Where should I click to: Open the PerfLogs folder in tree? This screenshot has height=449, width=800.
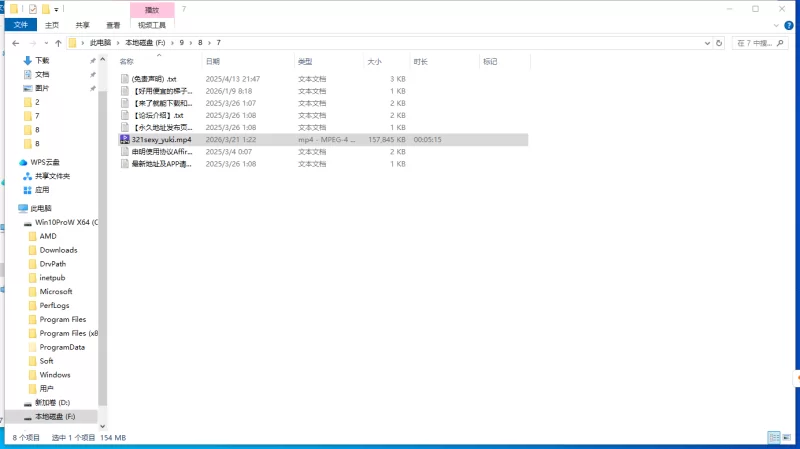[54, 306]
